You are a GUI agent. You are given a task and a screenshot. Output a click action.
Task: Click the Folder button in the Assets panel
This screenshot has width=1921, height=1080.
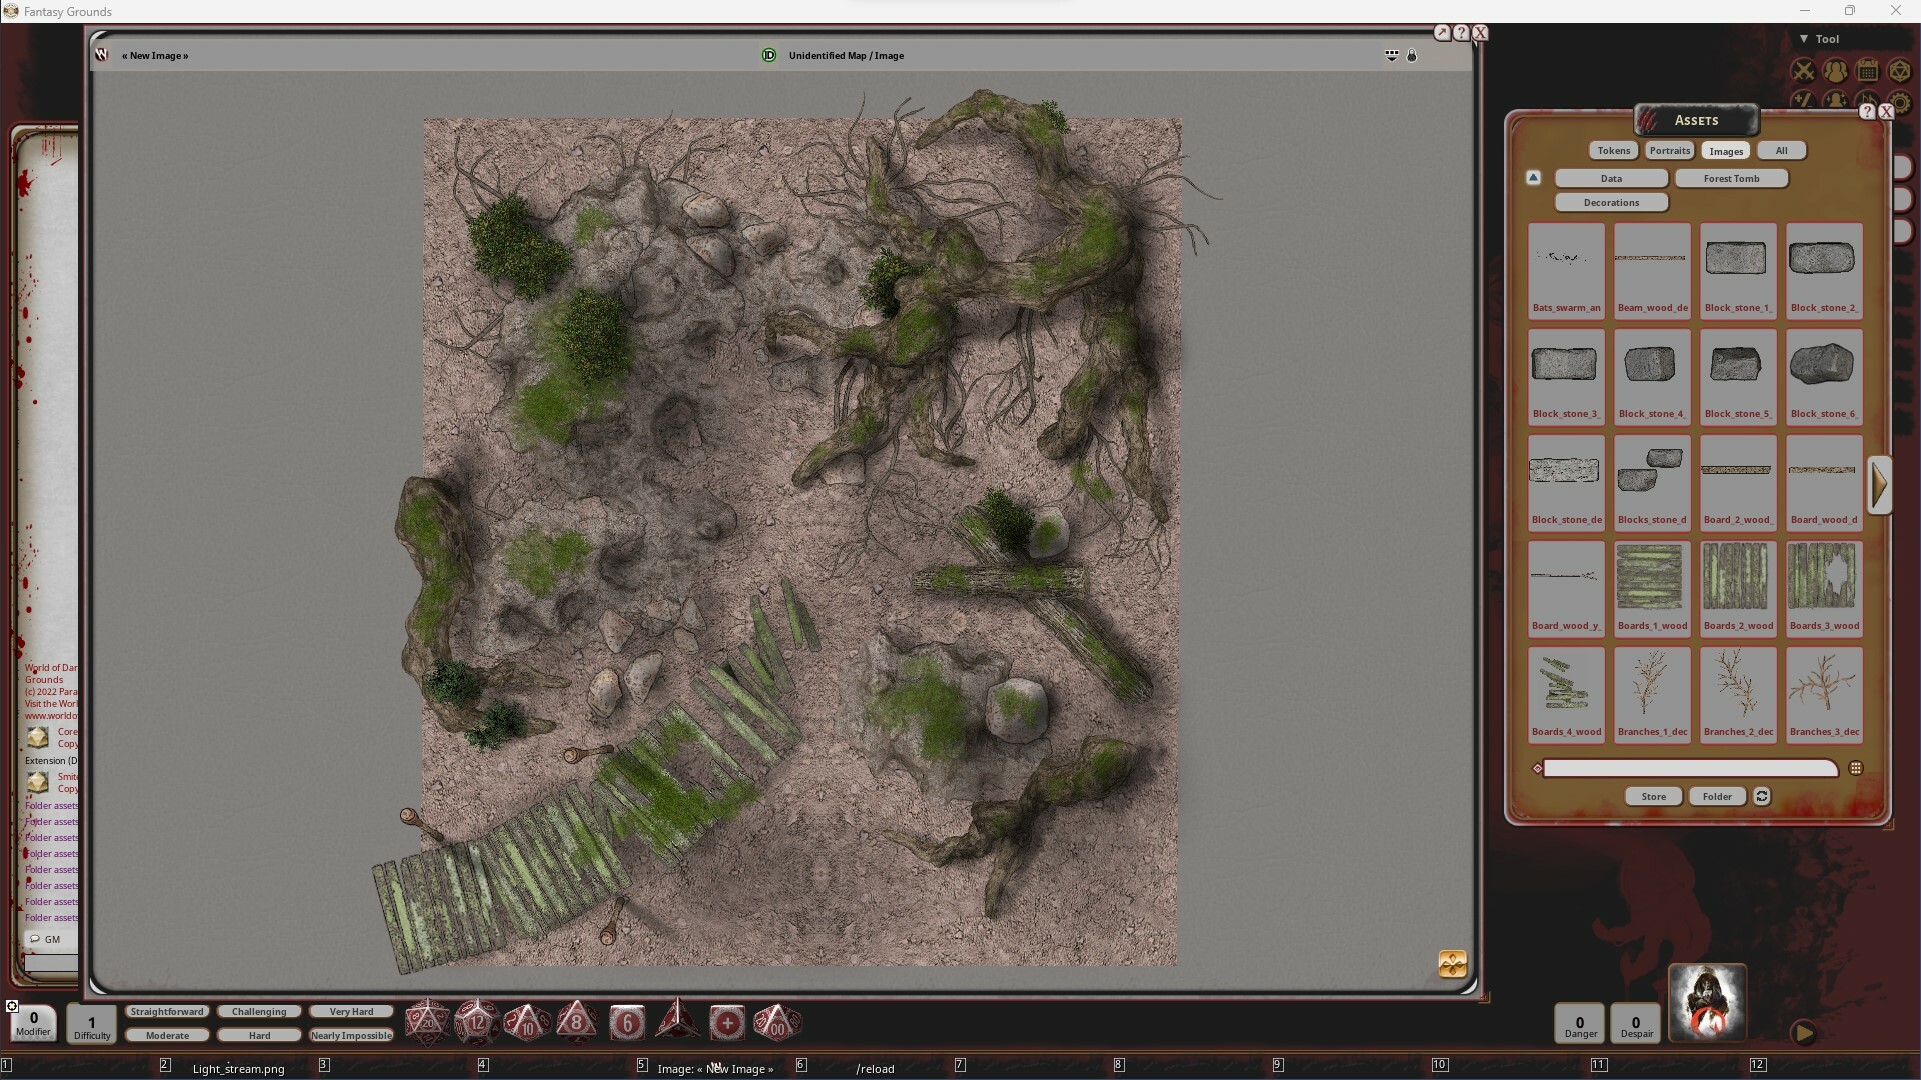point(1717,796)
